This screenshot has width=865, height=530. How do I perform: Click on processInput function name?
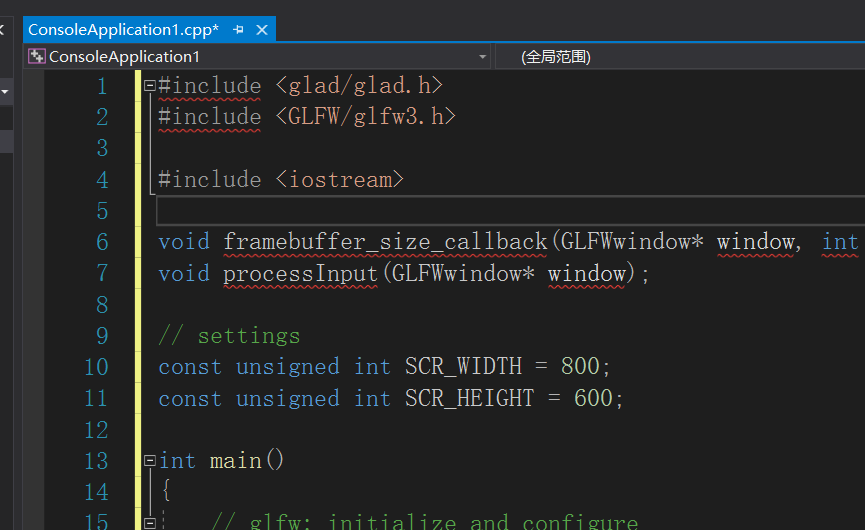300,274
